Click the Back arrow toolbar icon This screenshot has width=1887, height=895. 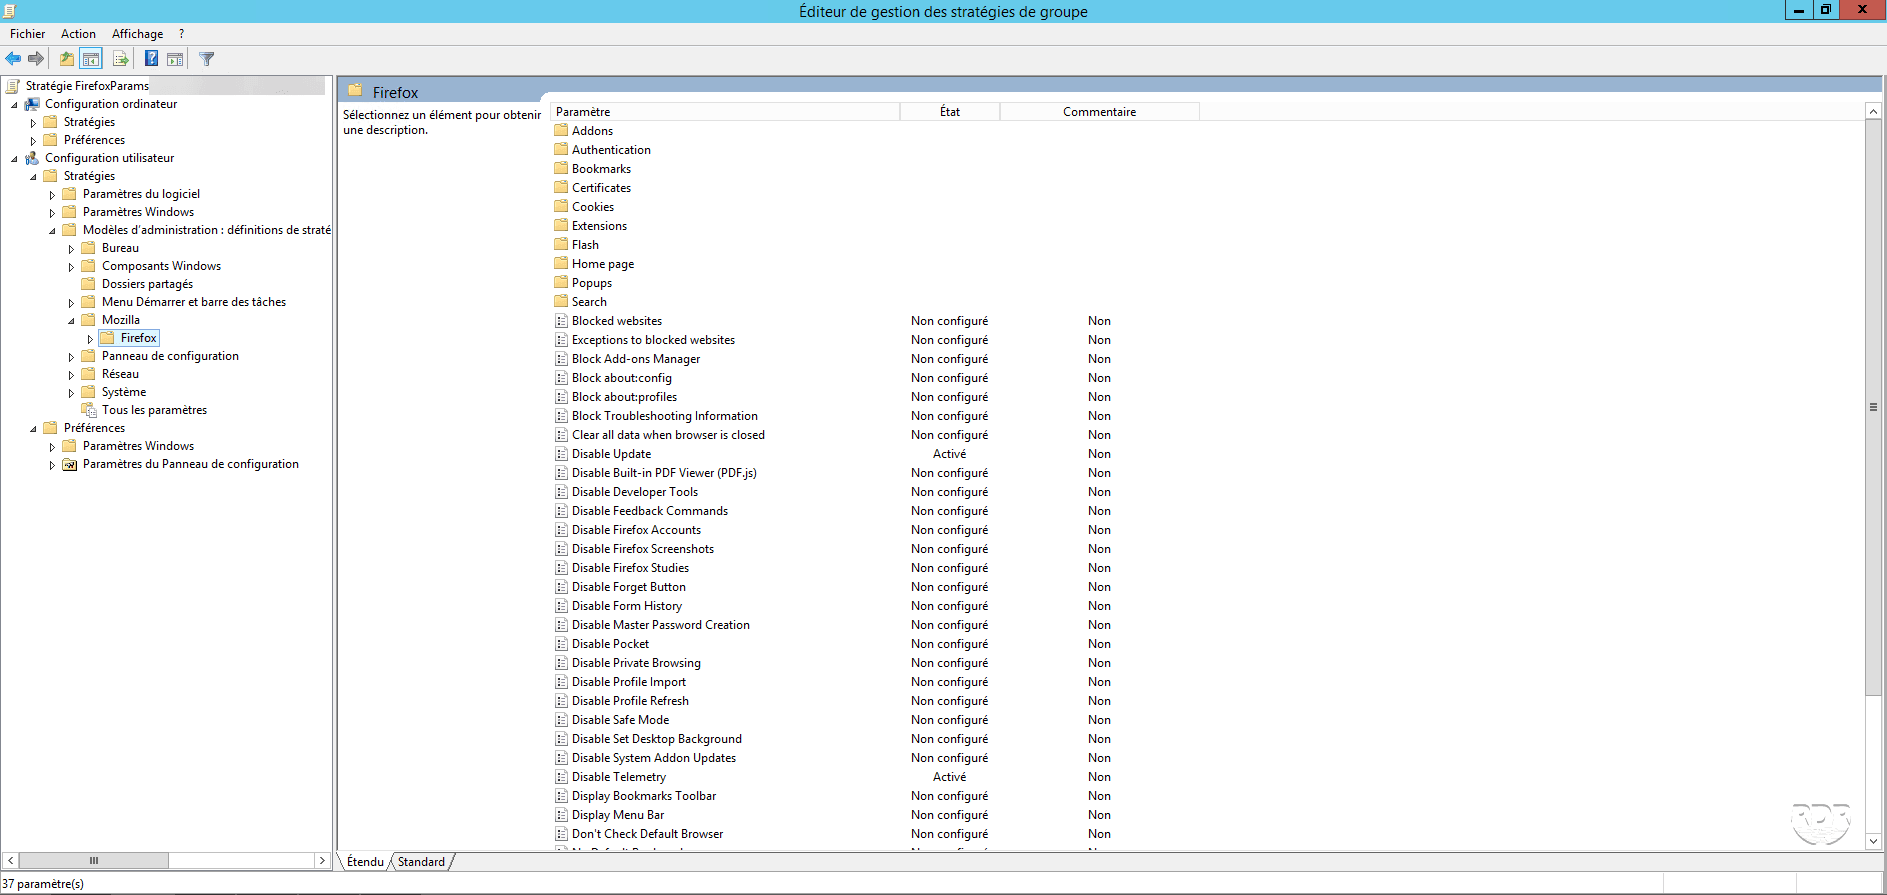point(13,59)
